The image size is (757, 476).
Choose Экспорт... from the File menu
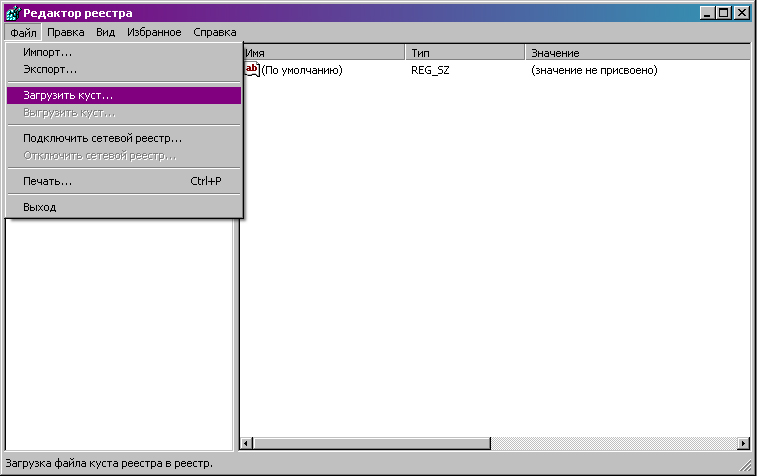click(50, 69)
